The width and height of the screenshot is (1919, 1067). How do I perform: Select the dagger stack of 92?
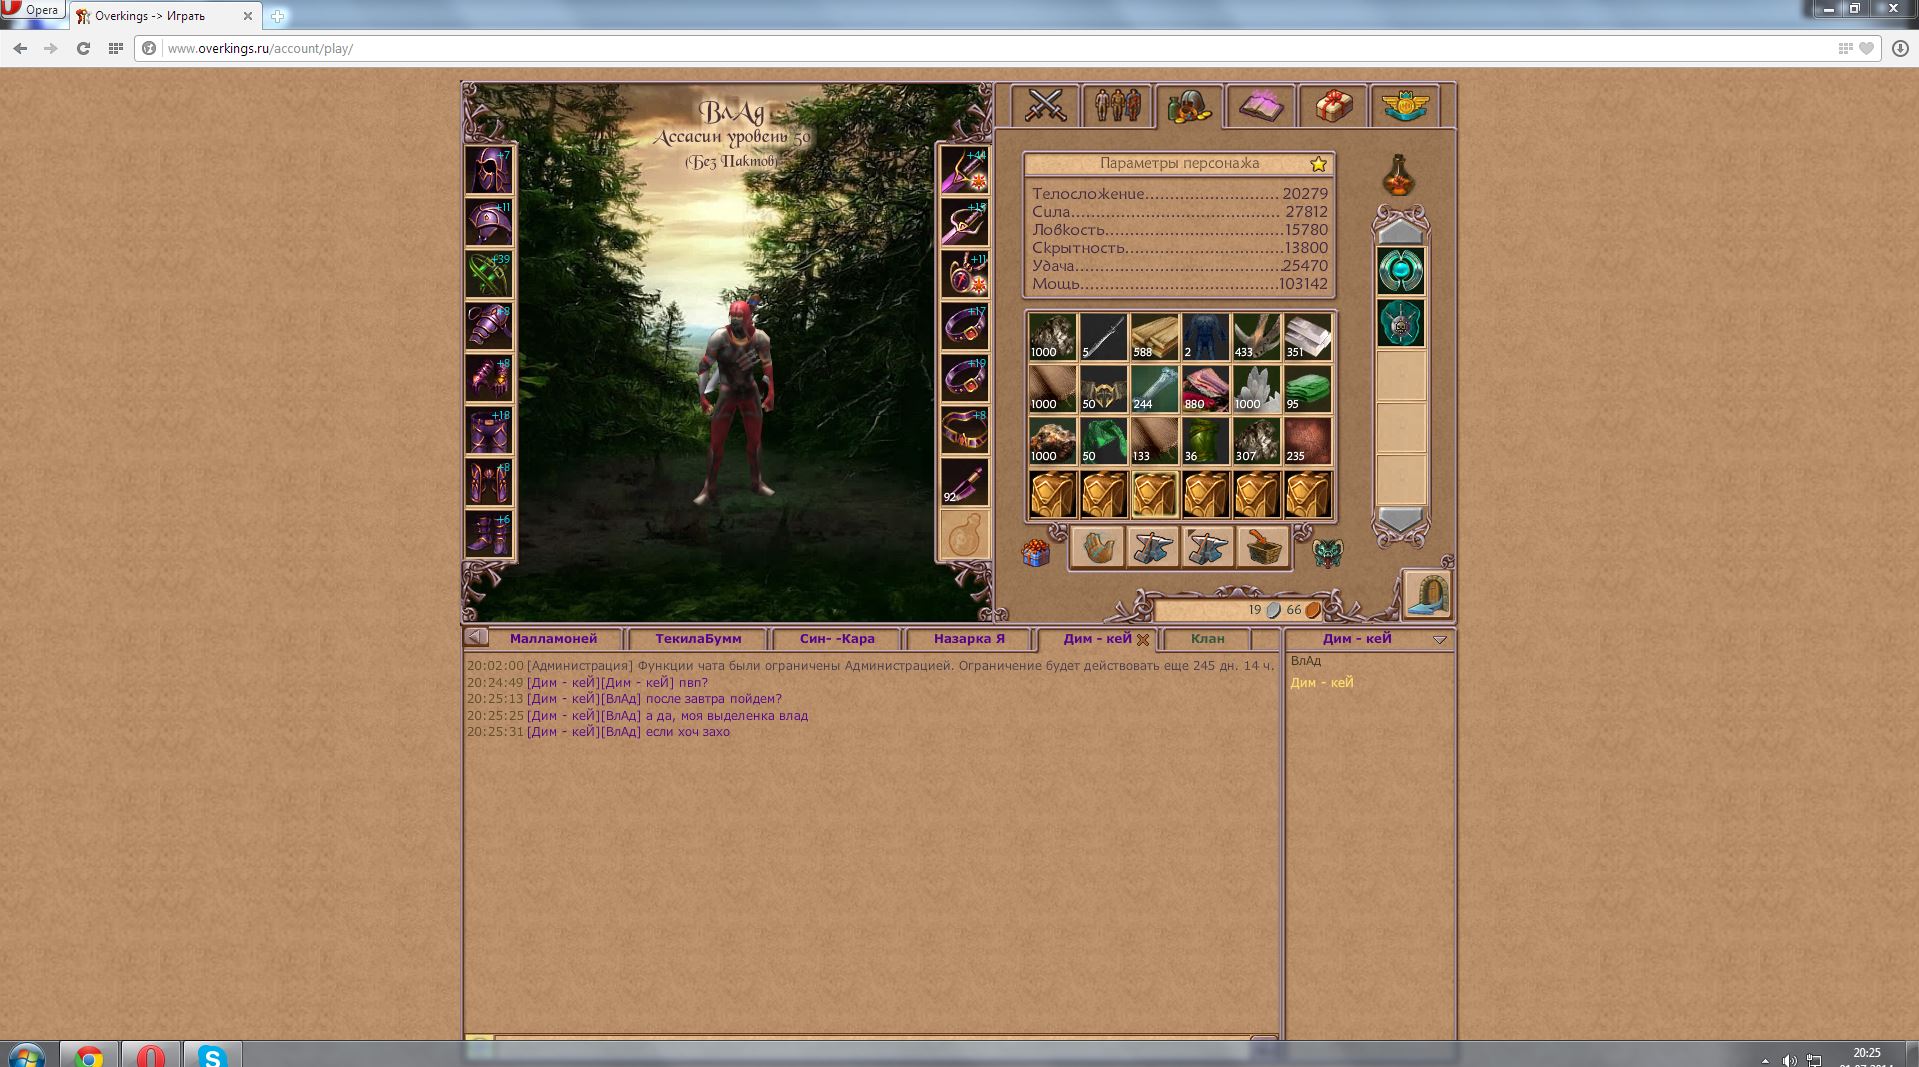pyautogui.click(x=964, y=482)
